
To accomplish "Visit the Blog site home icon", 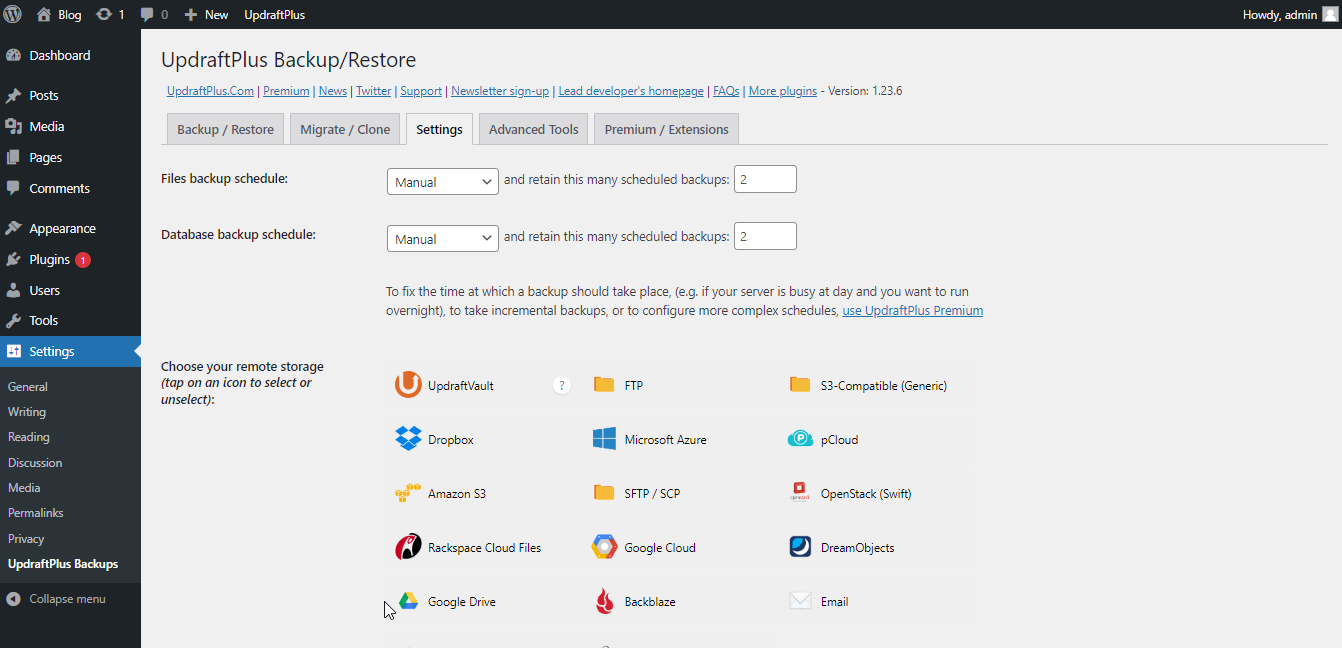I will [43, 14].
